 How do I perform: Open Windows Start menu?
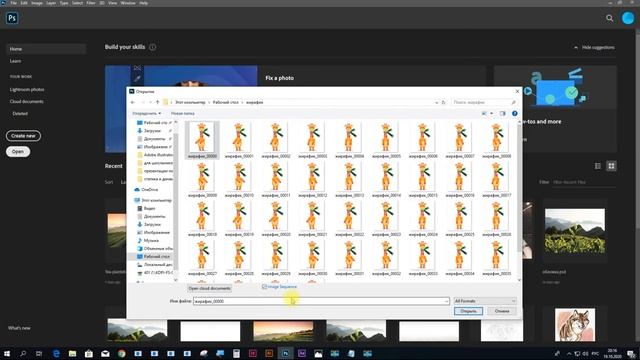pyautogui.click(x=7, y=353)
